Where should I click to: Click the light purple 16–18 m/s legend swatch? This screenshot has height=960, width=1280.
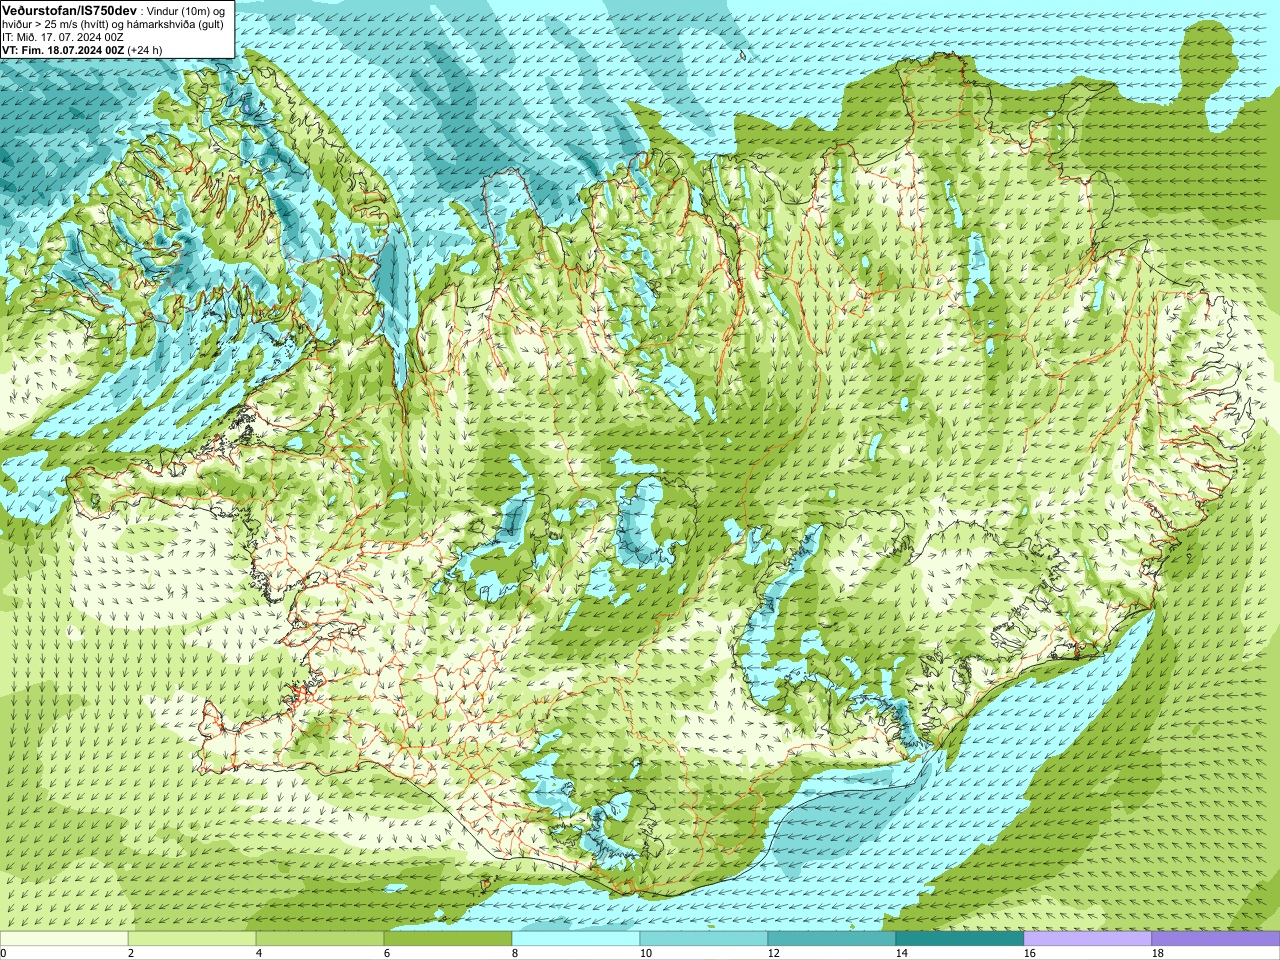coord(1088,939)
